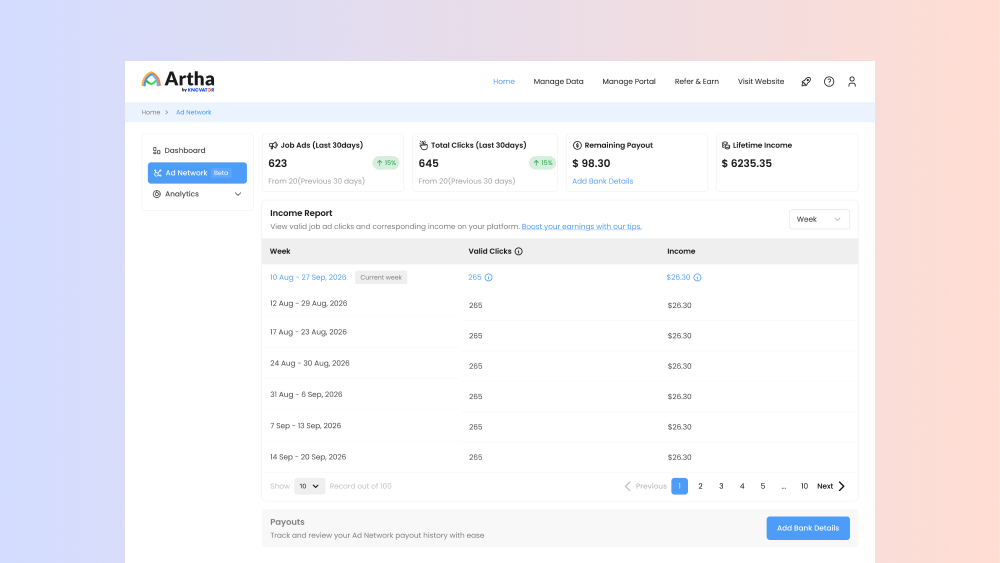1000x563 pixels.
Task: Click the Analytics sidebar icon
Action: [x=156, y=194]
